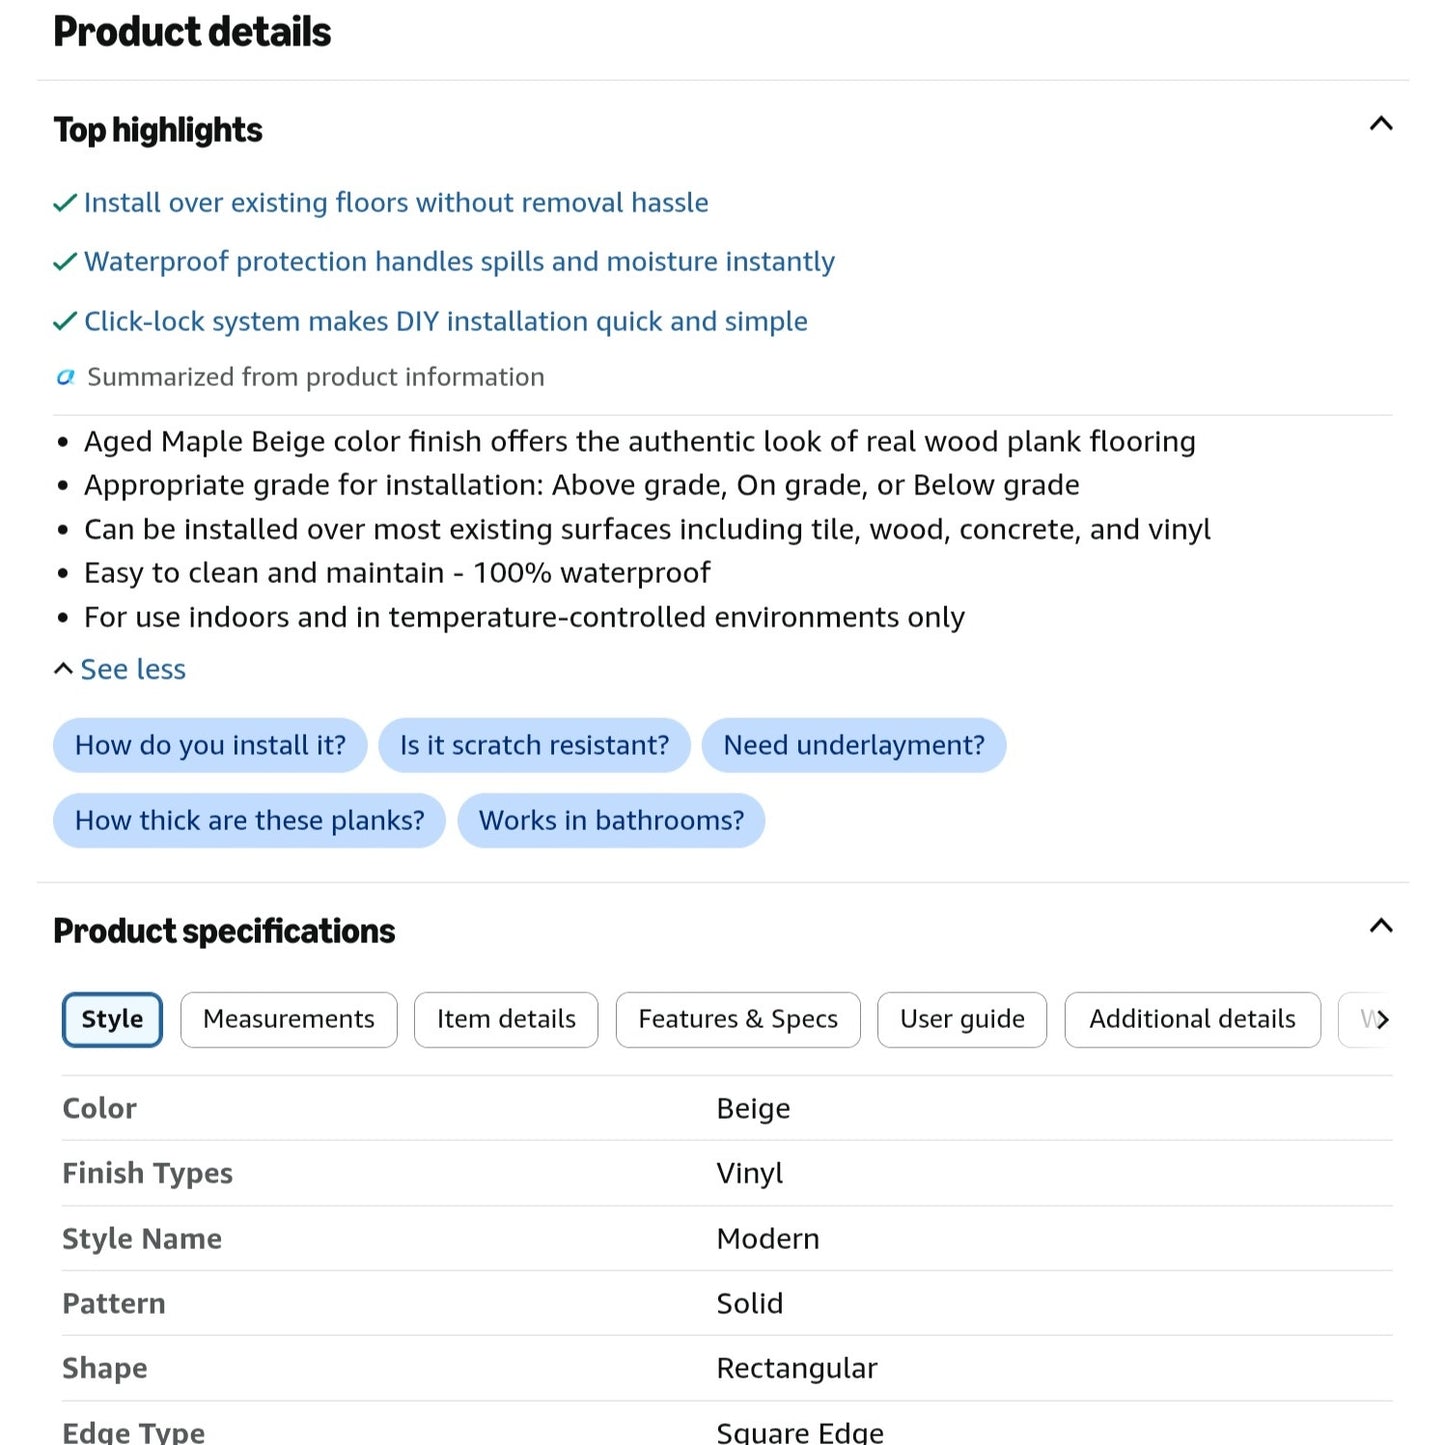The width and height of the screenshot is (1445, 1445).
Task: Open the Click-lock system highlight link
Action: [x=446, y=321]
